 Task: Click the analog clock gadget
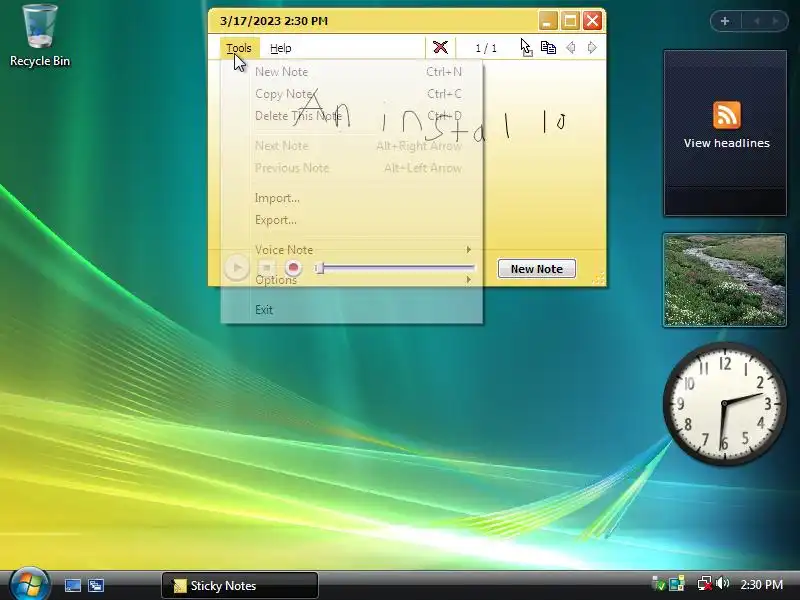pos(724,404)
